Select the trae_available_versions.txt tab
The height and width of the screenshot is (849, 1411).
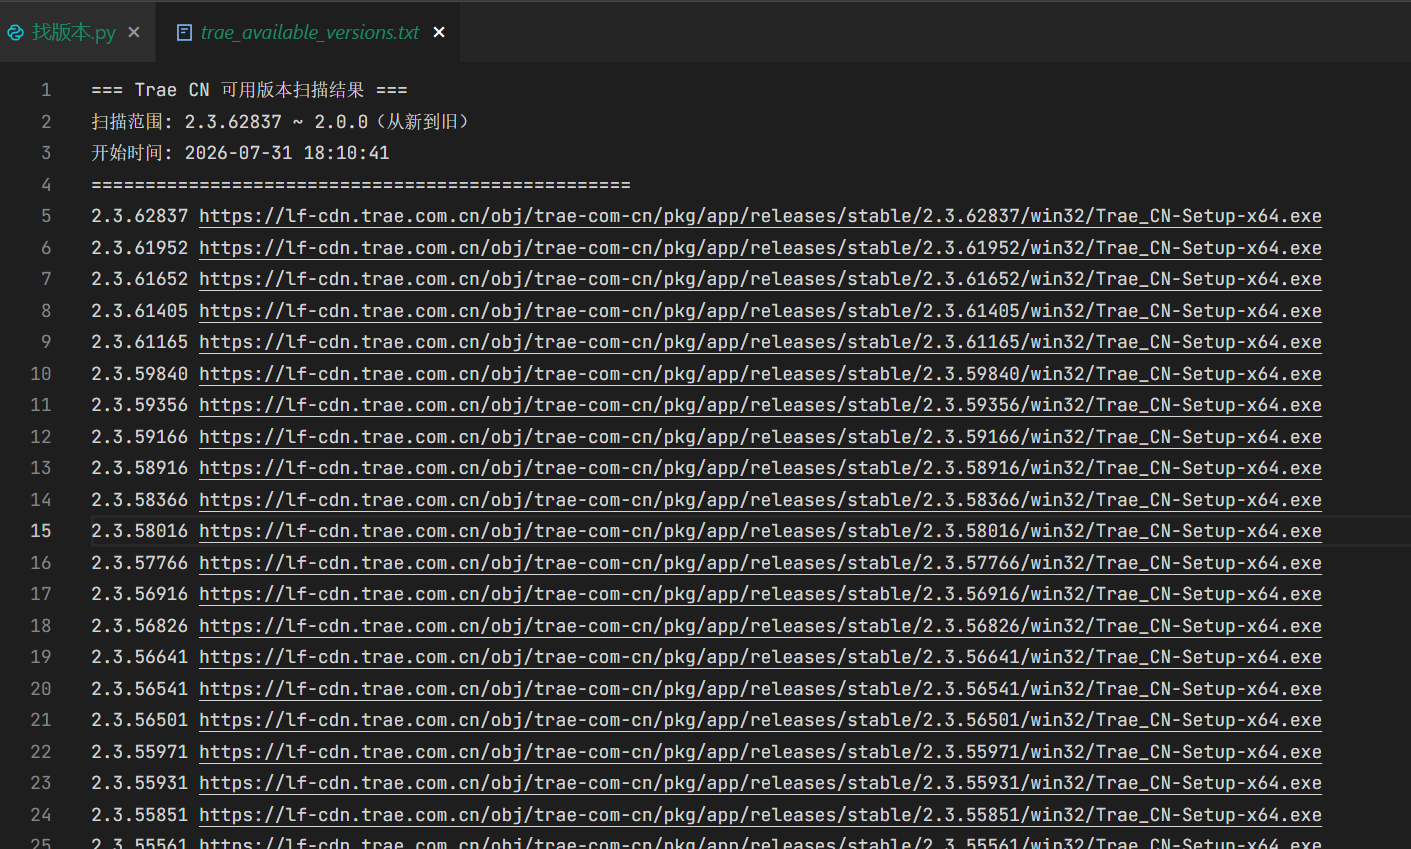point(309,32)
